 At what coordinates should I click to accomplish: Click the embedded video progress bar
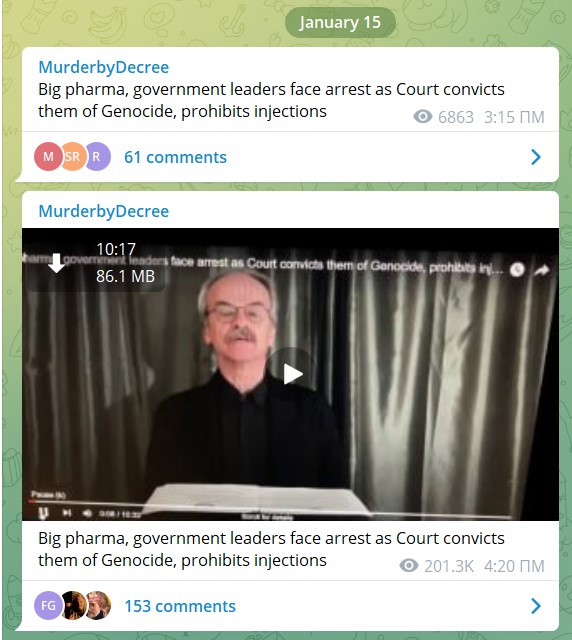click(269, 506)
